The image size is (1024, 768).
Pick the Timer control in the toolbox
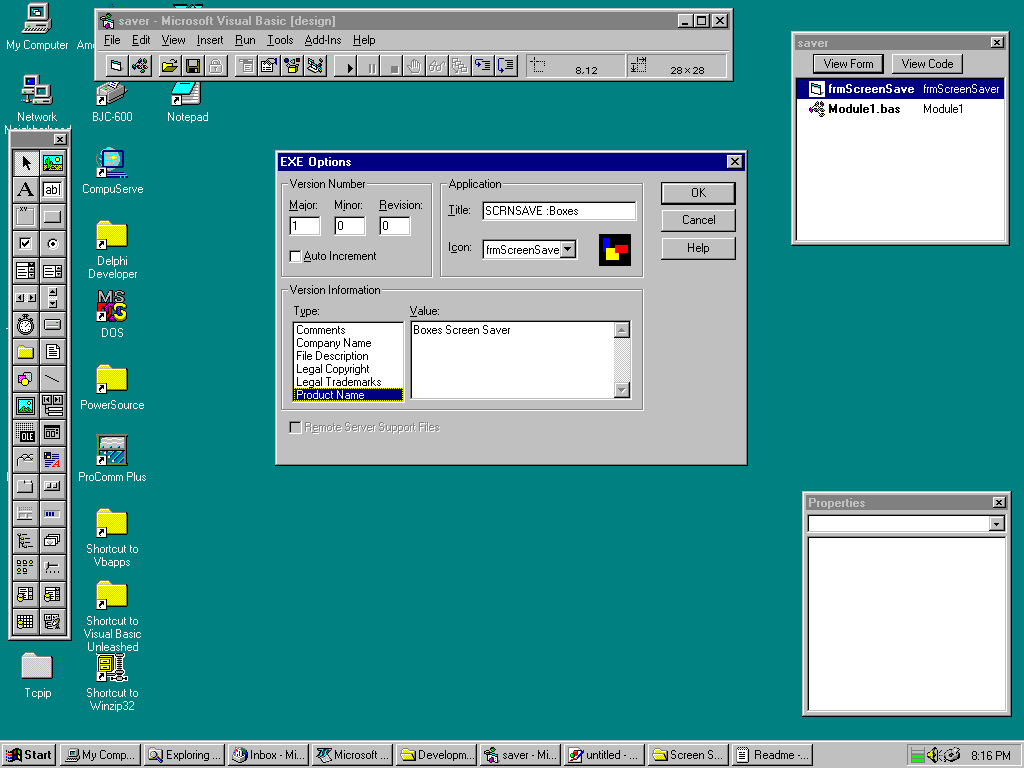point(26,324)
